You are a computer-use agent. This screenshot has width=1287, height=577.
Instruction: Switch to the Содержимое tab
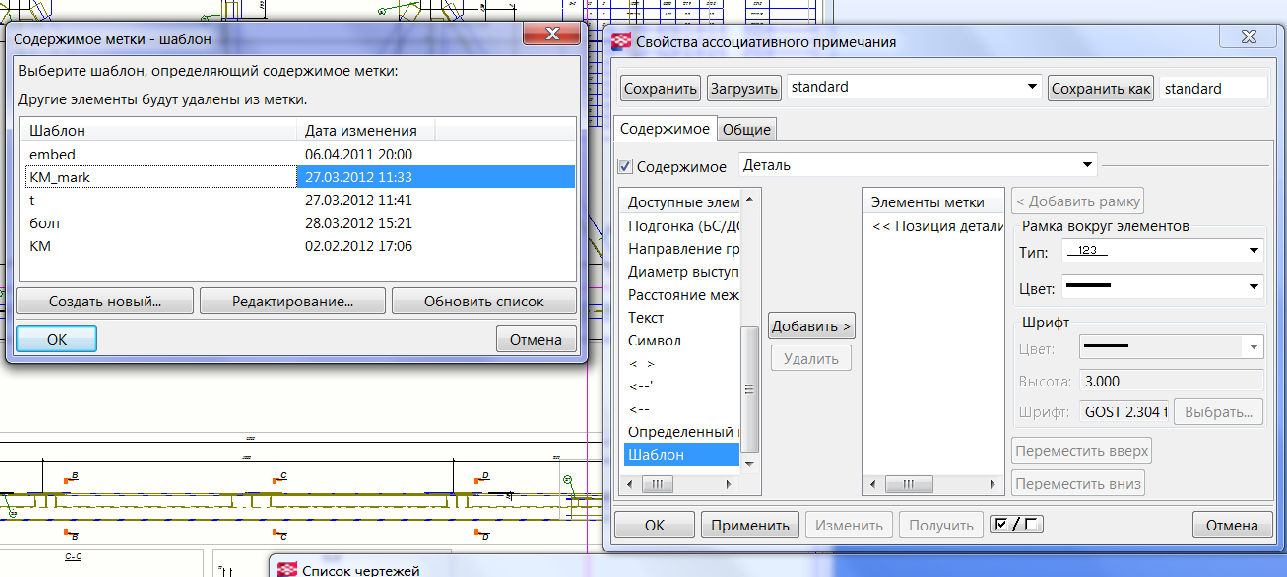coord(665,129)
